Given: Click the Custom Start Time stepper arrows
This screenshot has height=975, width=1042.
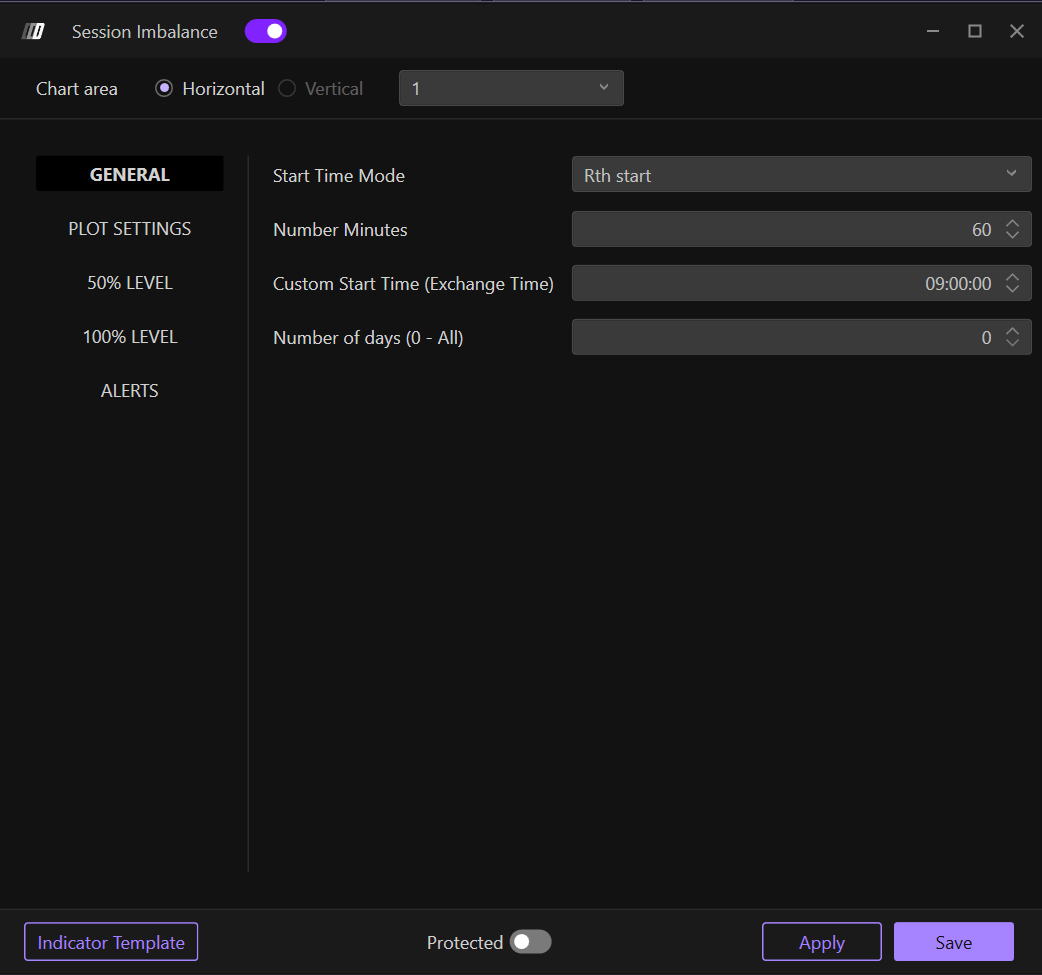Looking at the screenshot, I should [1012, 284].
